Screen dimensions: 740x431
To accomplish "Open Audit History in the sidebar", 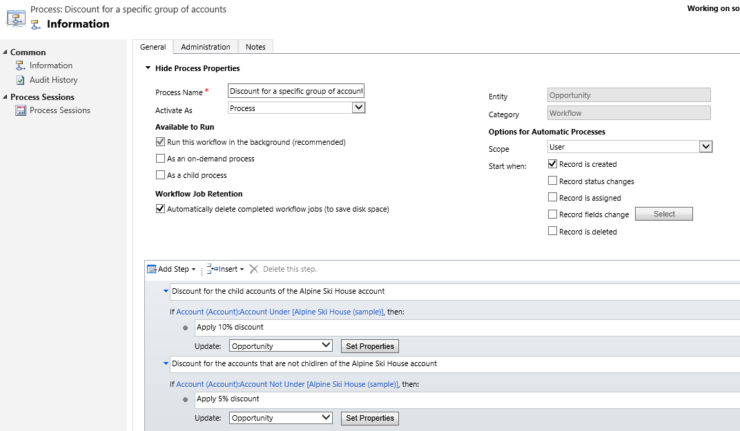I will pos(53,80).
